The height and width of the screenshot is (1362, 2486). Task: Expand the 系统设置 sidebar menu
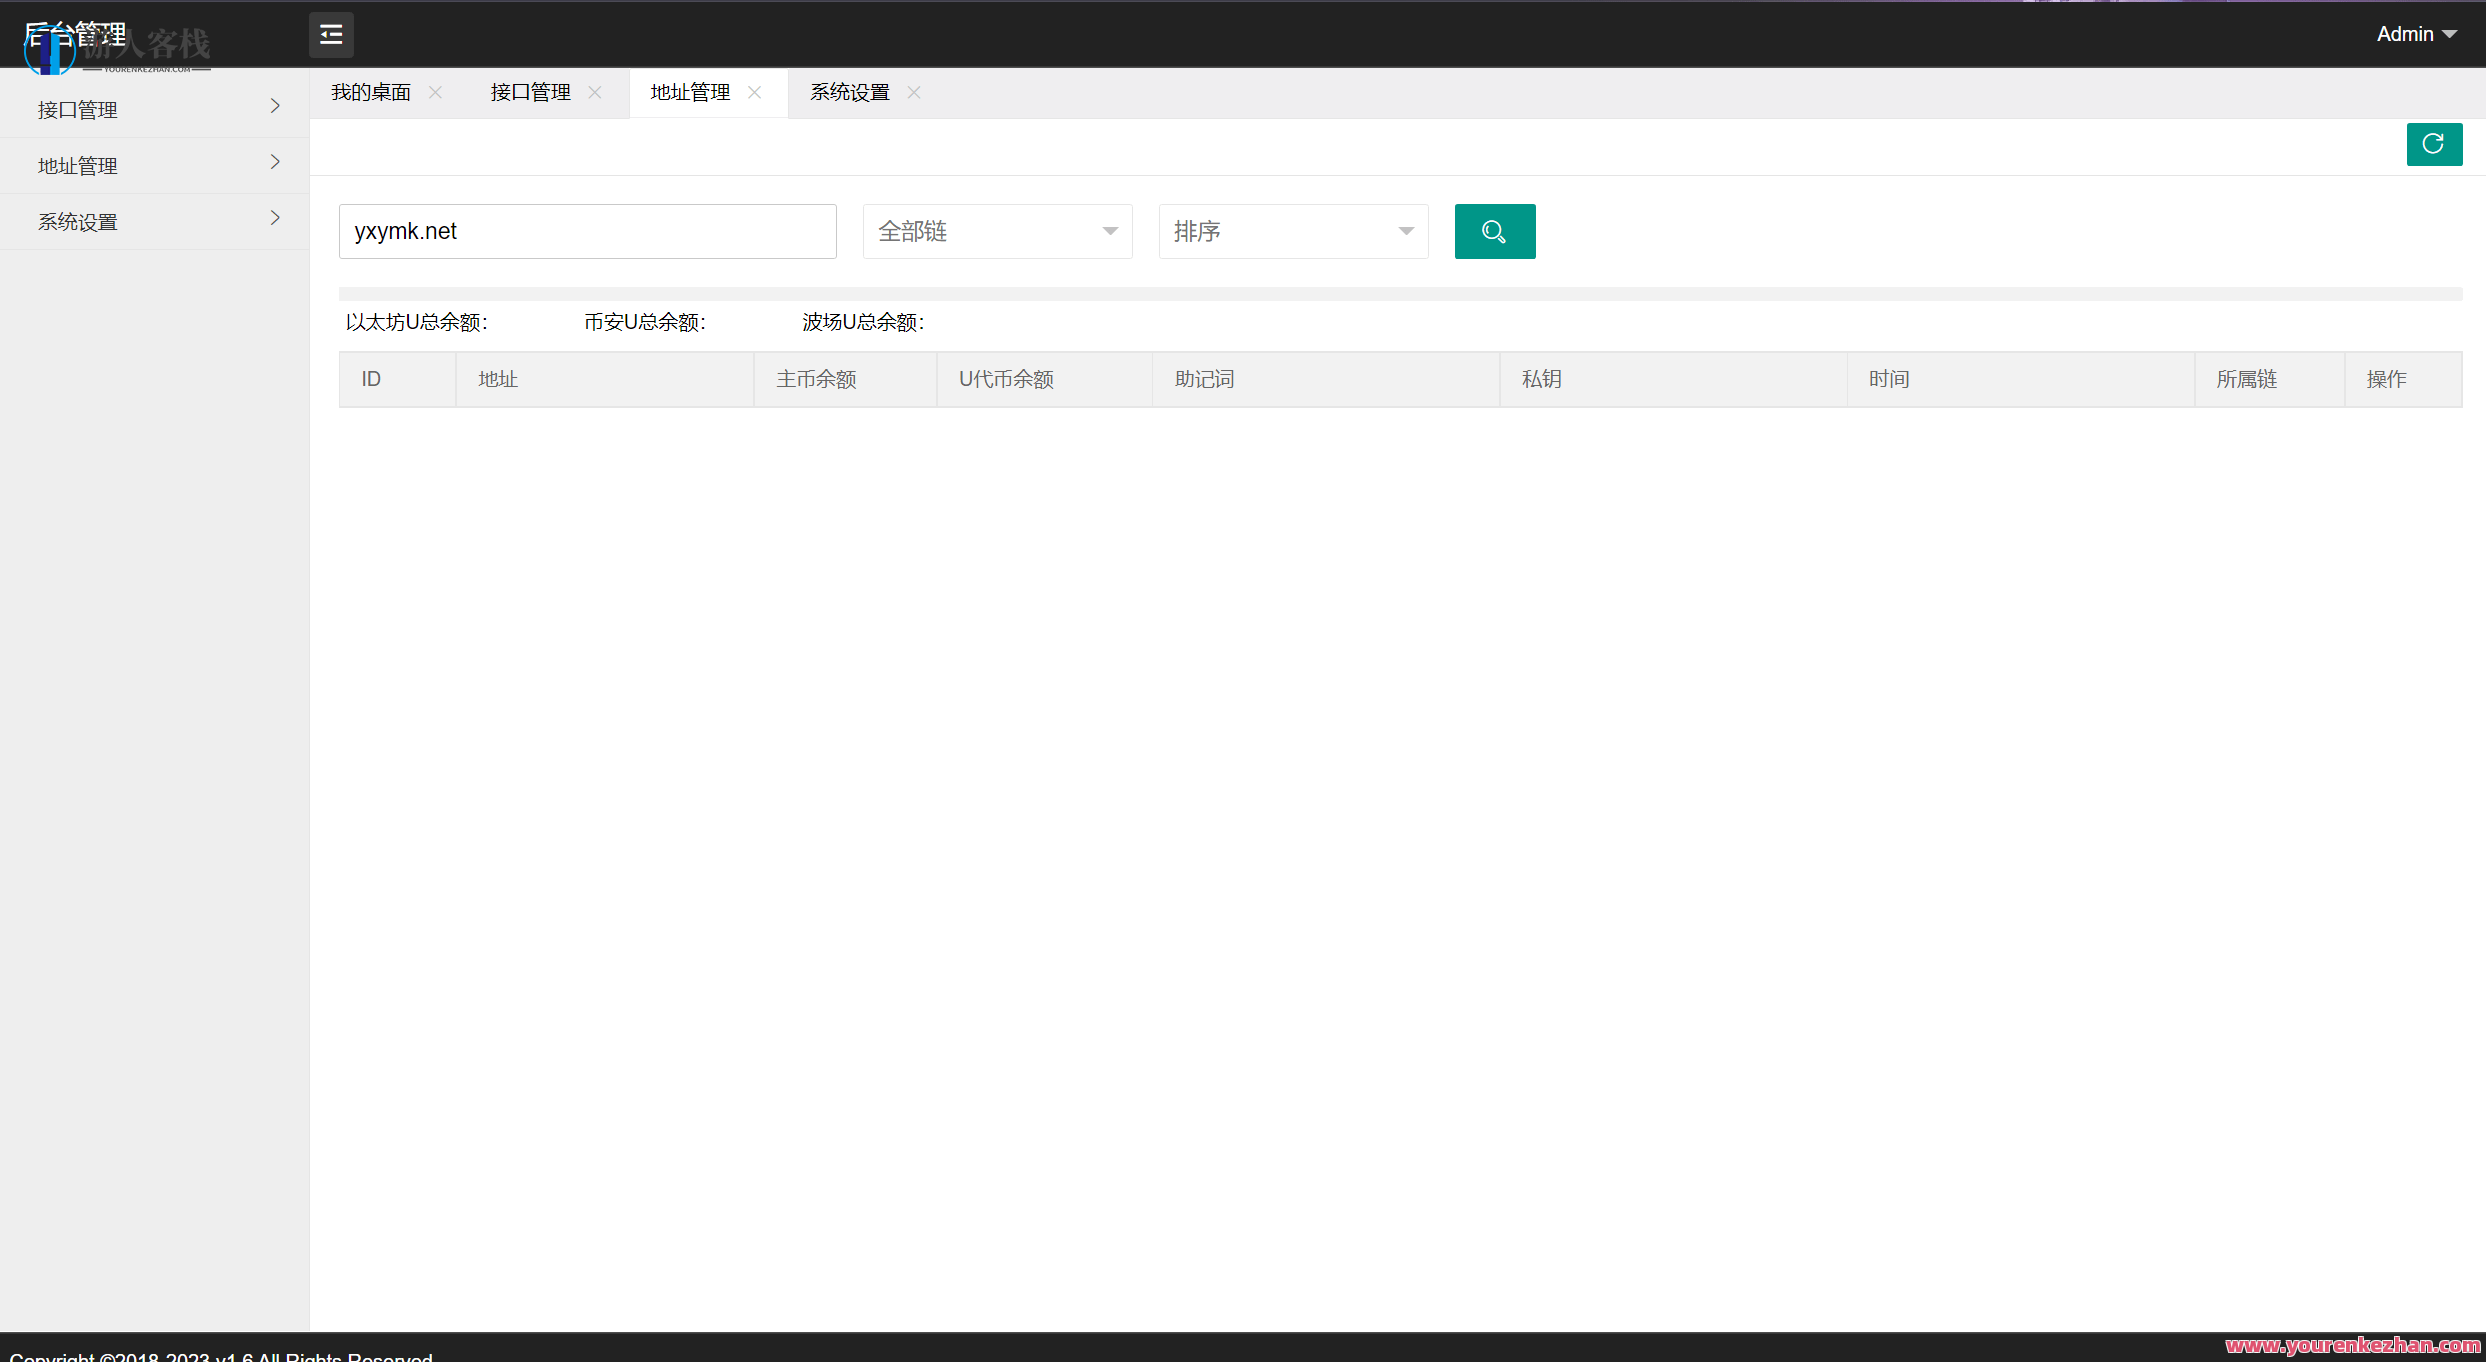155,221
